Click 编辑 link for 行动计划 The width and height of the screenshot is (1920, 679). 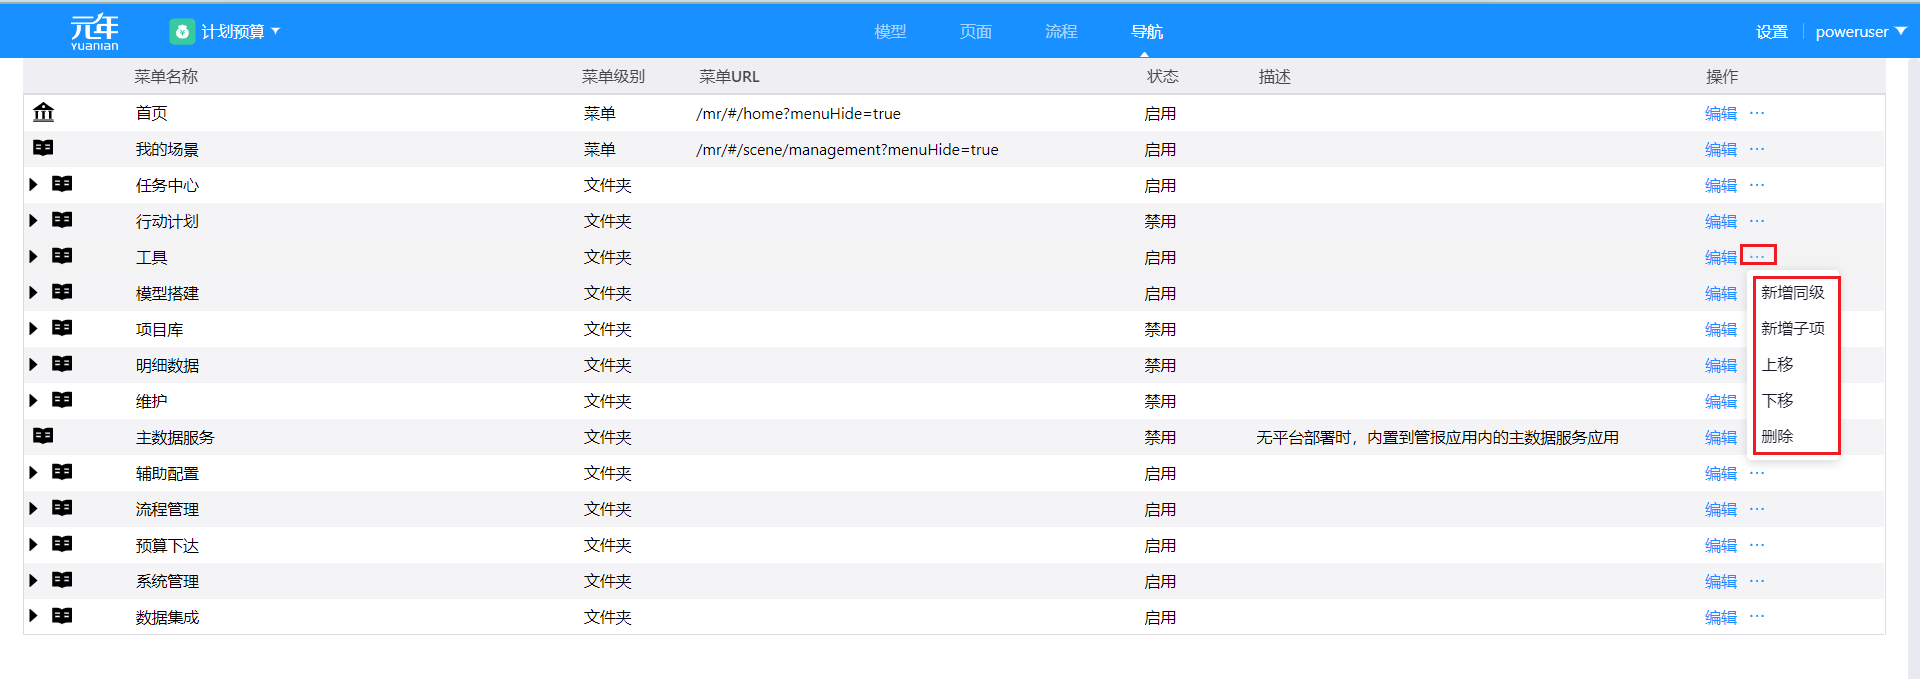1720,221
